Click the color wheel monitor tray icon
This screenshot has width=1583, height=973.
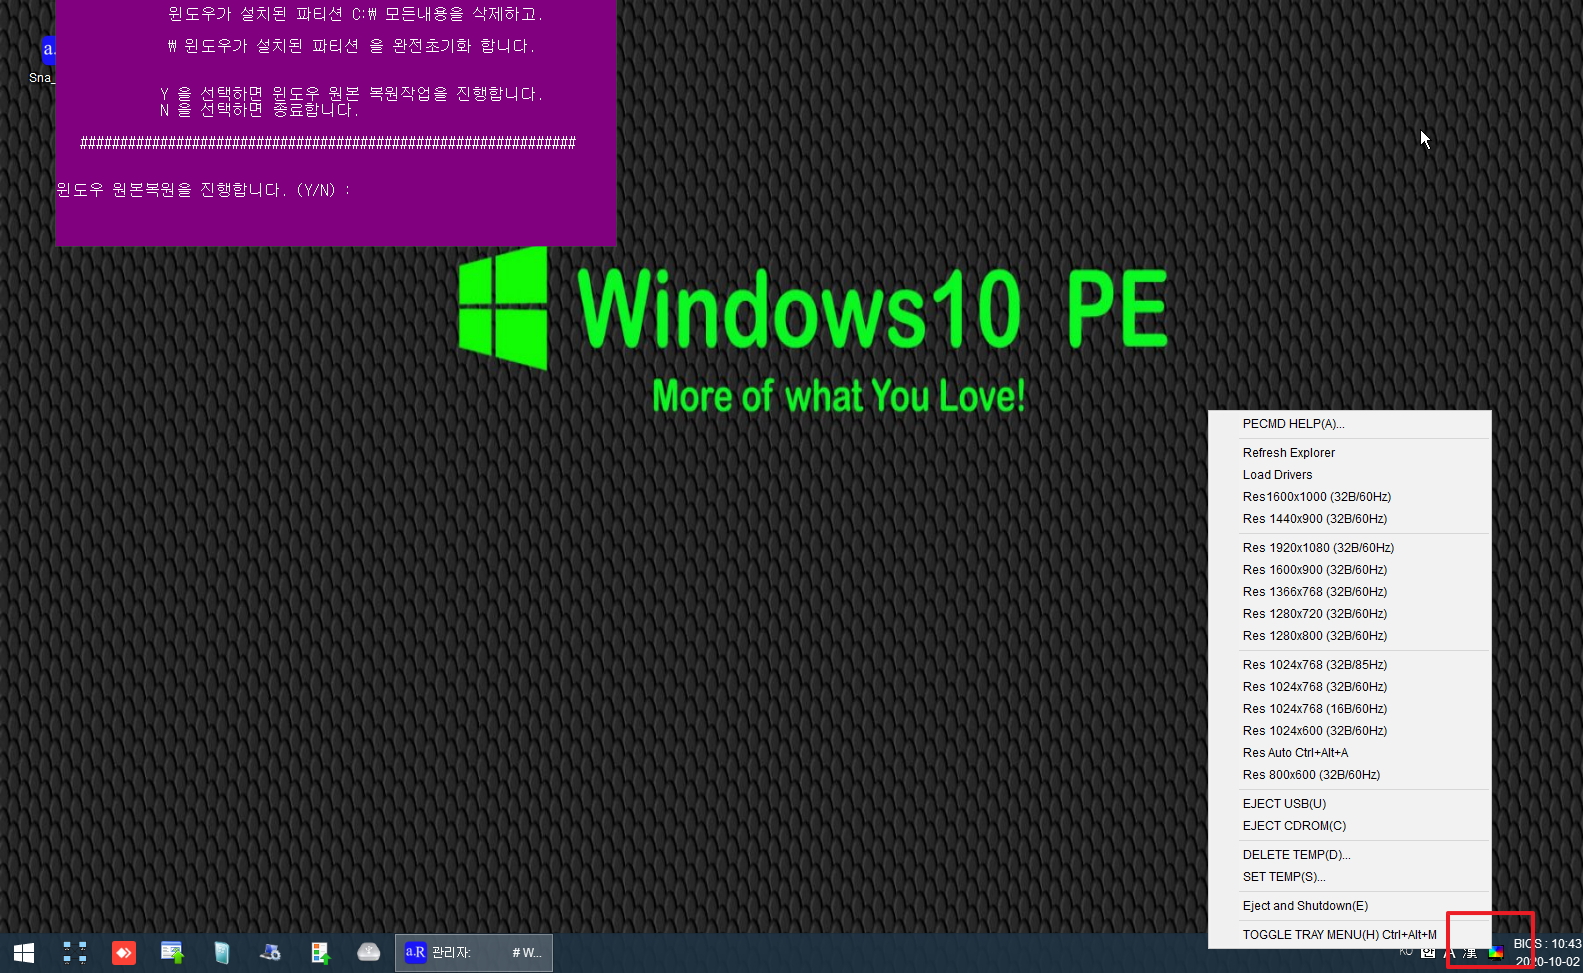1496,953
